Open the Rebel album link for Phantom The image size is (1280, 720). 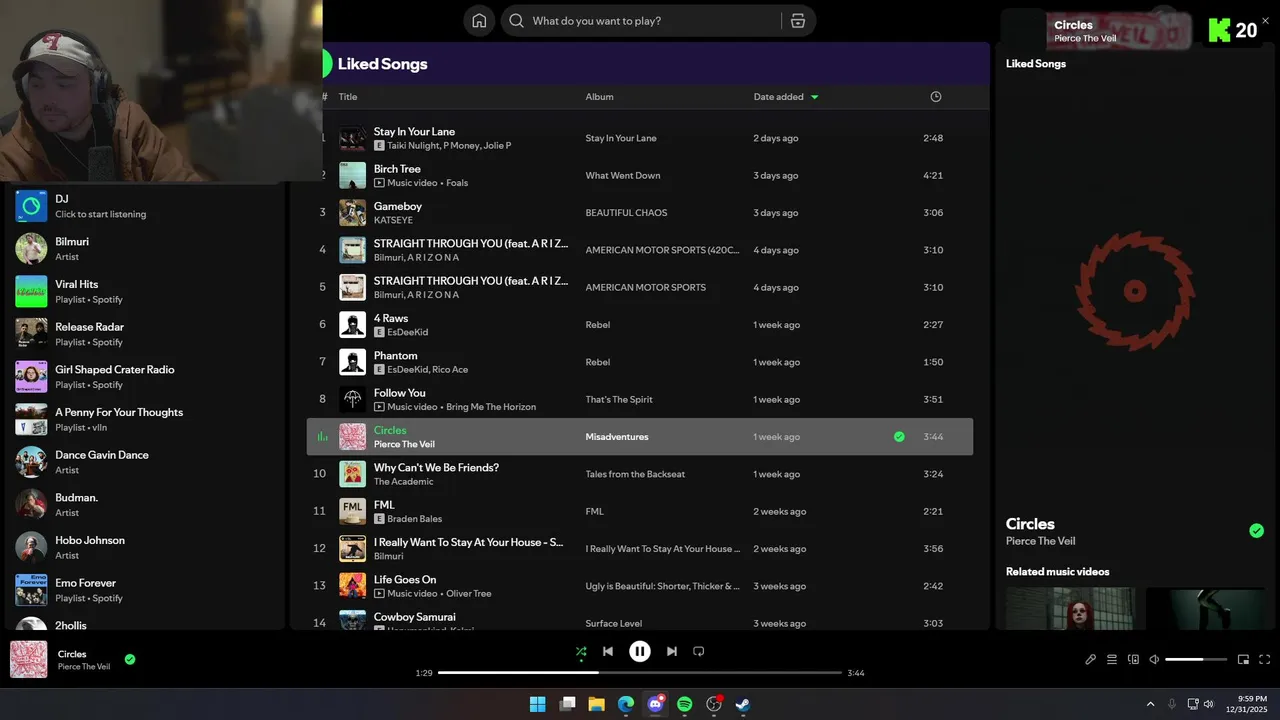tap(598, 362)
